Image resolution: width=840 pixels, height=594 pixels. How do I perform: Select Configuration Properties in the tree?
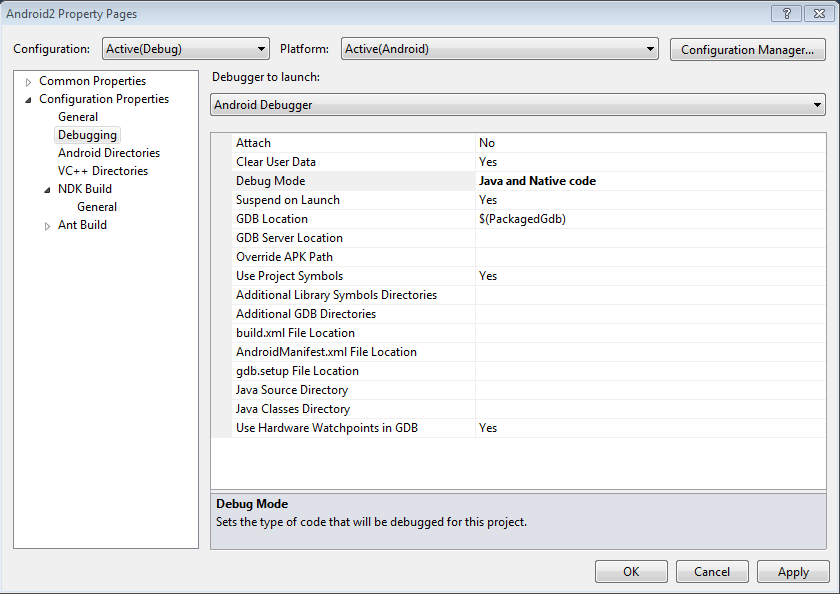[104, 99]
